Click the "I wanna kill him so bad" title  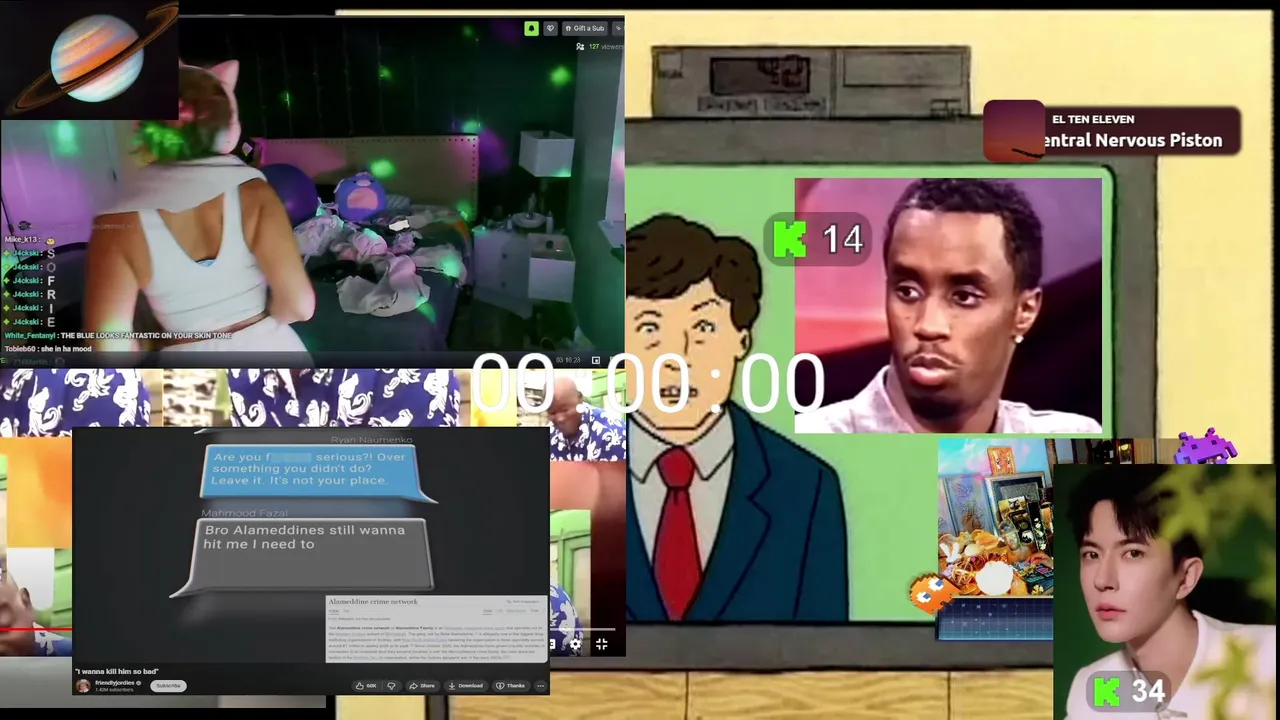coord(117,671)
